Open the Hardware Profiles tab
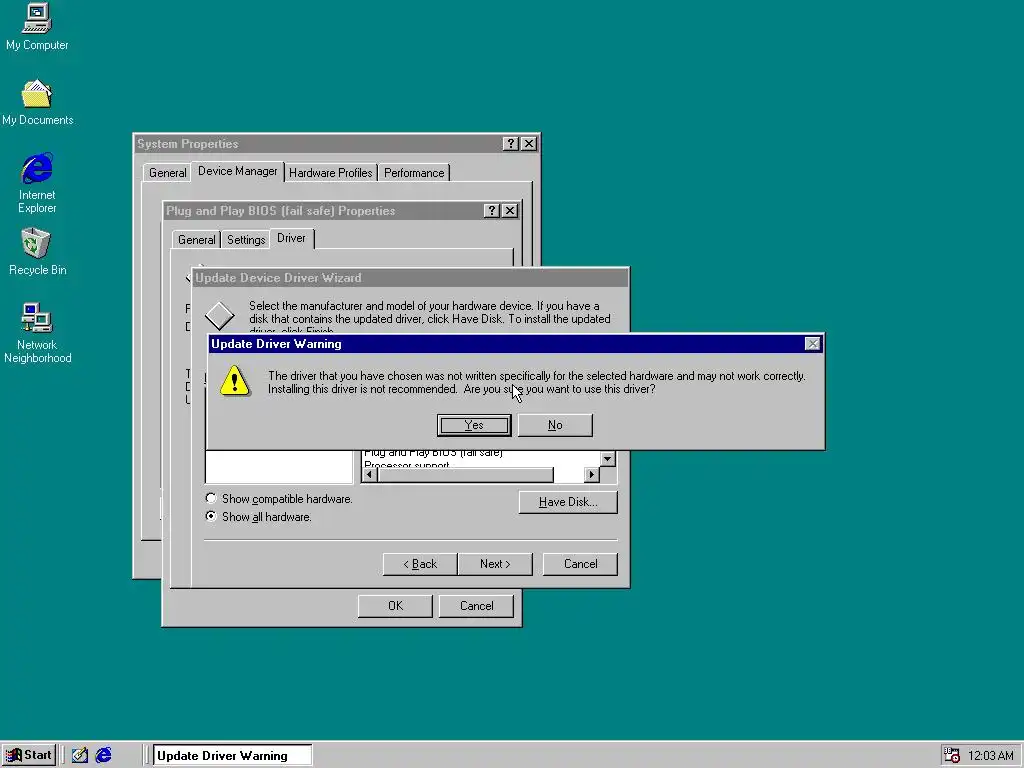Screen dimensions: 1024x768 point(330,173)
